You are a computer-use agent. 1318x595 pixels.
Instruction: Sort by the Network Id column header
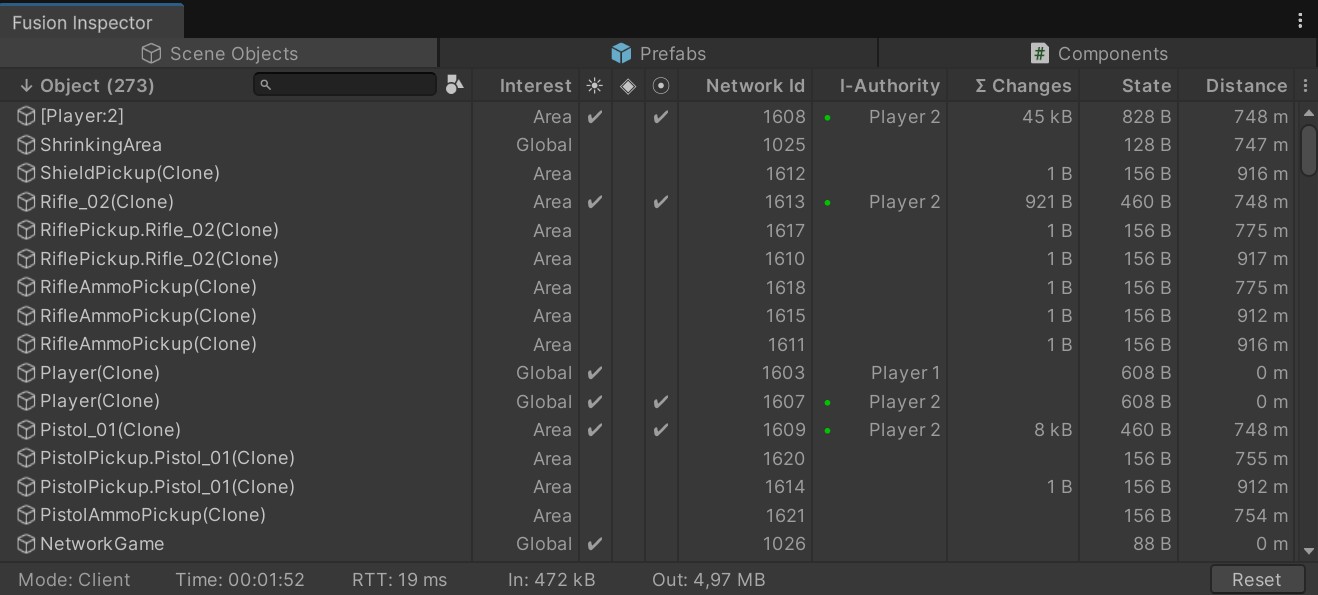[x=754, y=86]
